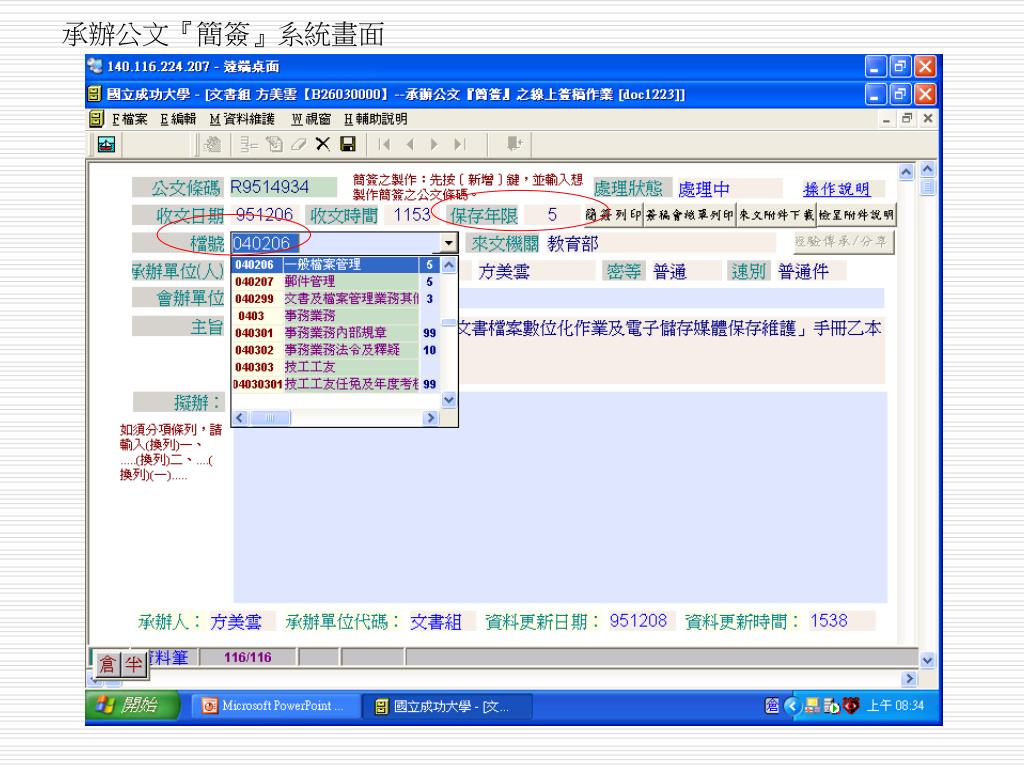Click the floppy disk save icon

coord(347,144)
